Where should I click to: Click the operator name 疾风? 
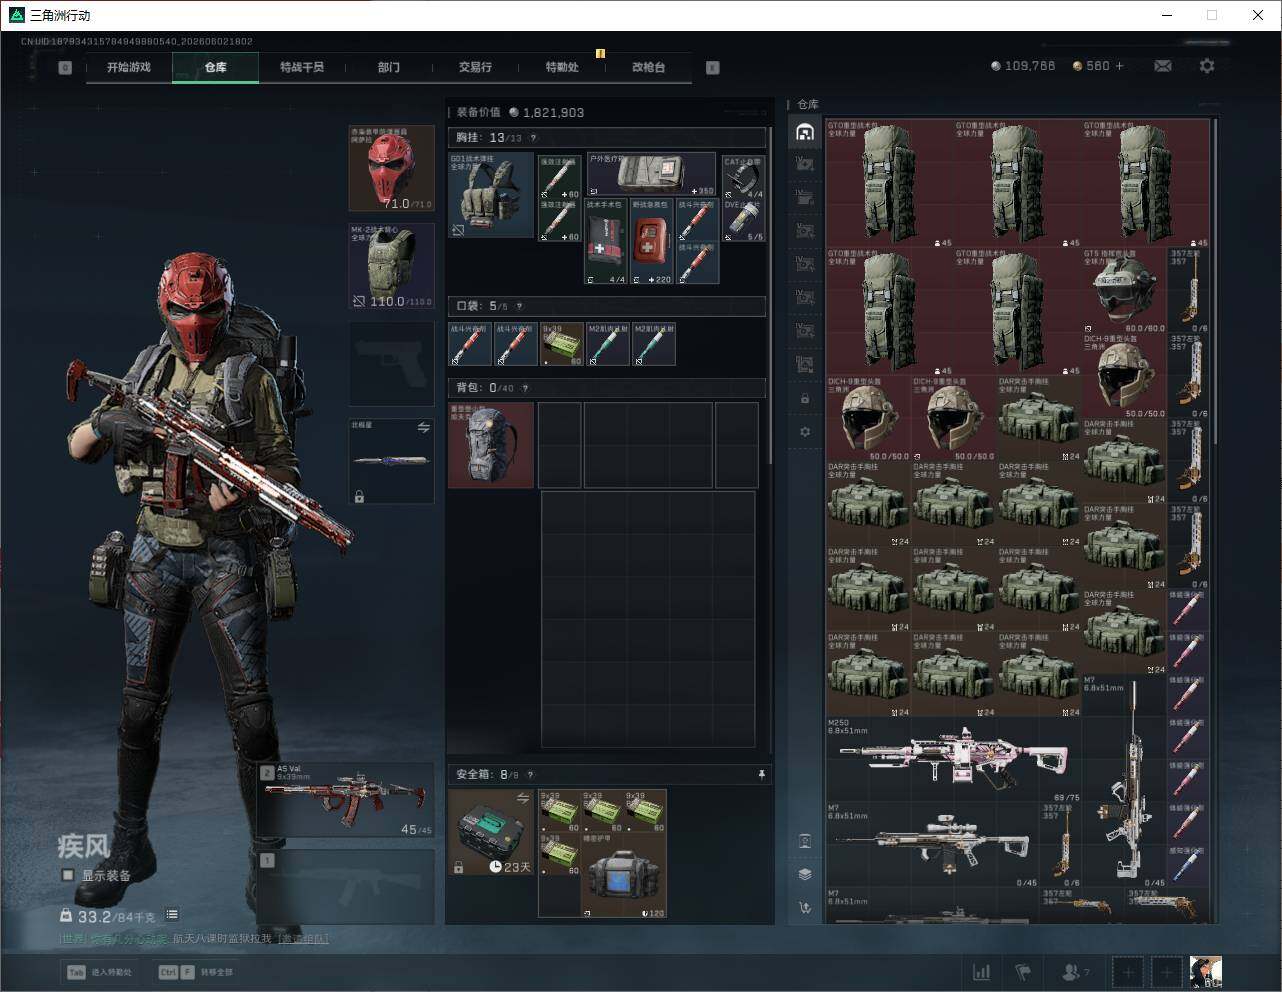pyautogui.click(x=83, y=846)
